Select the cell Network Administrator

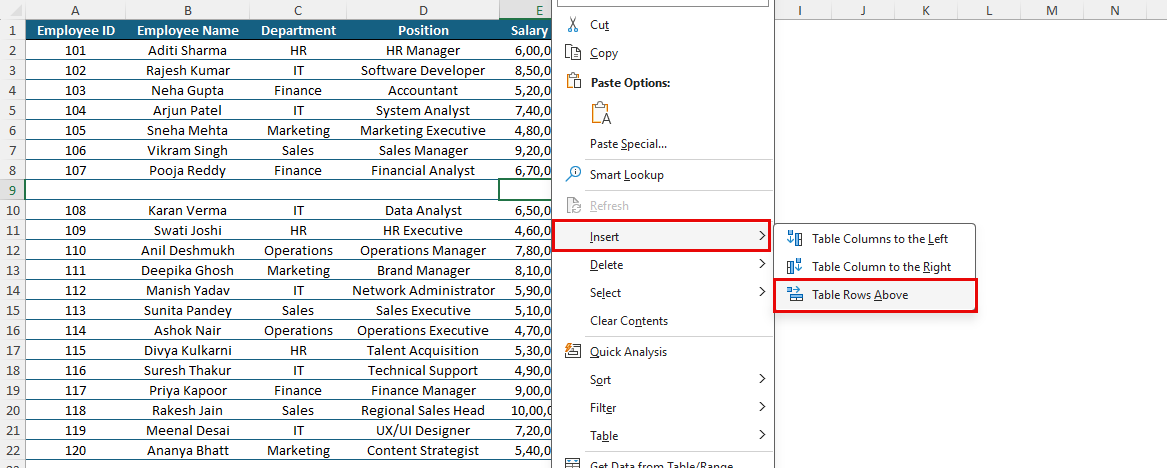click(x=423, y=290)
